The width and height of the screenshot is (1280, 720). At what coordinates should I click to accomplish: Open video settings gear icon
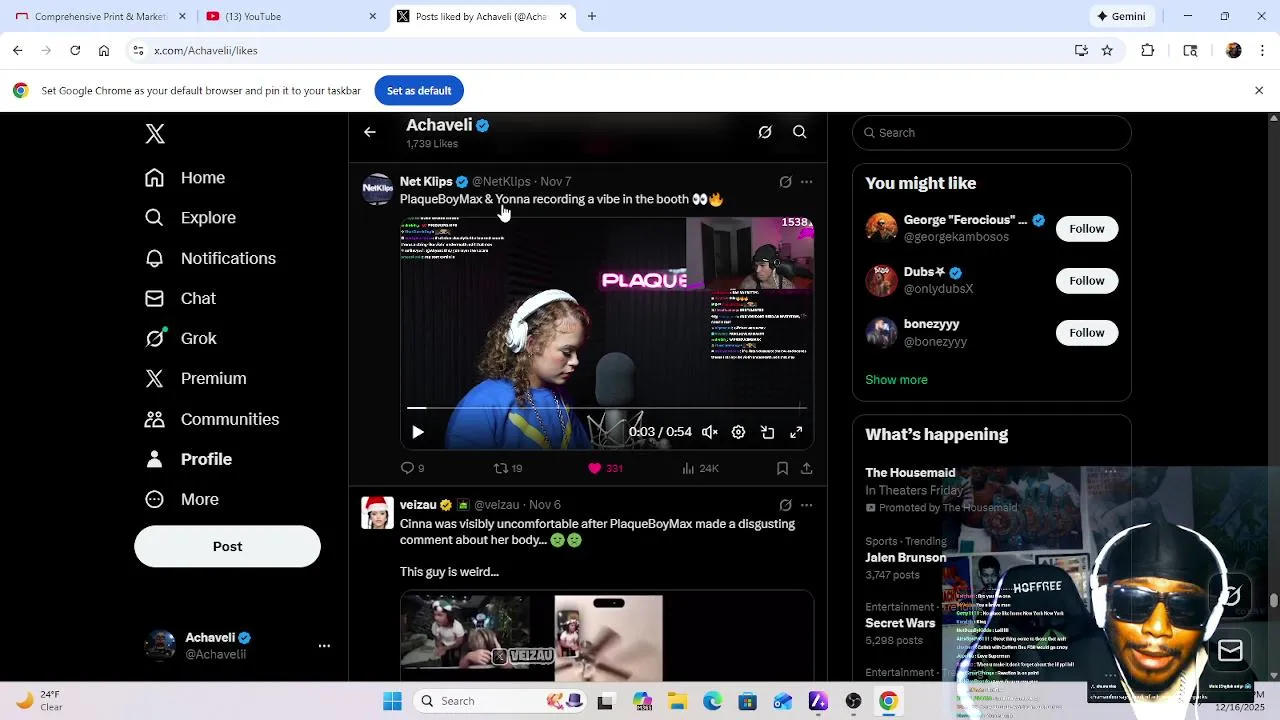pyautogui.click(x=738, y=432)
